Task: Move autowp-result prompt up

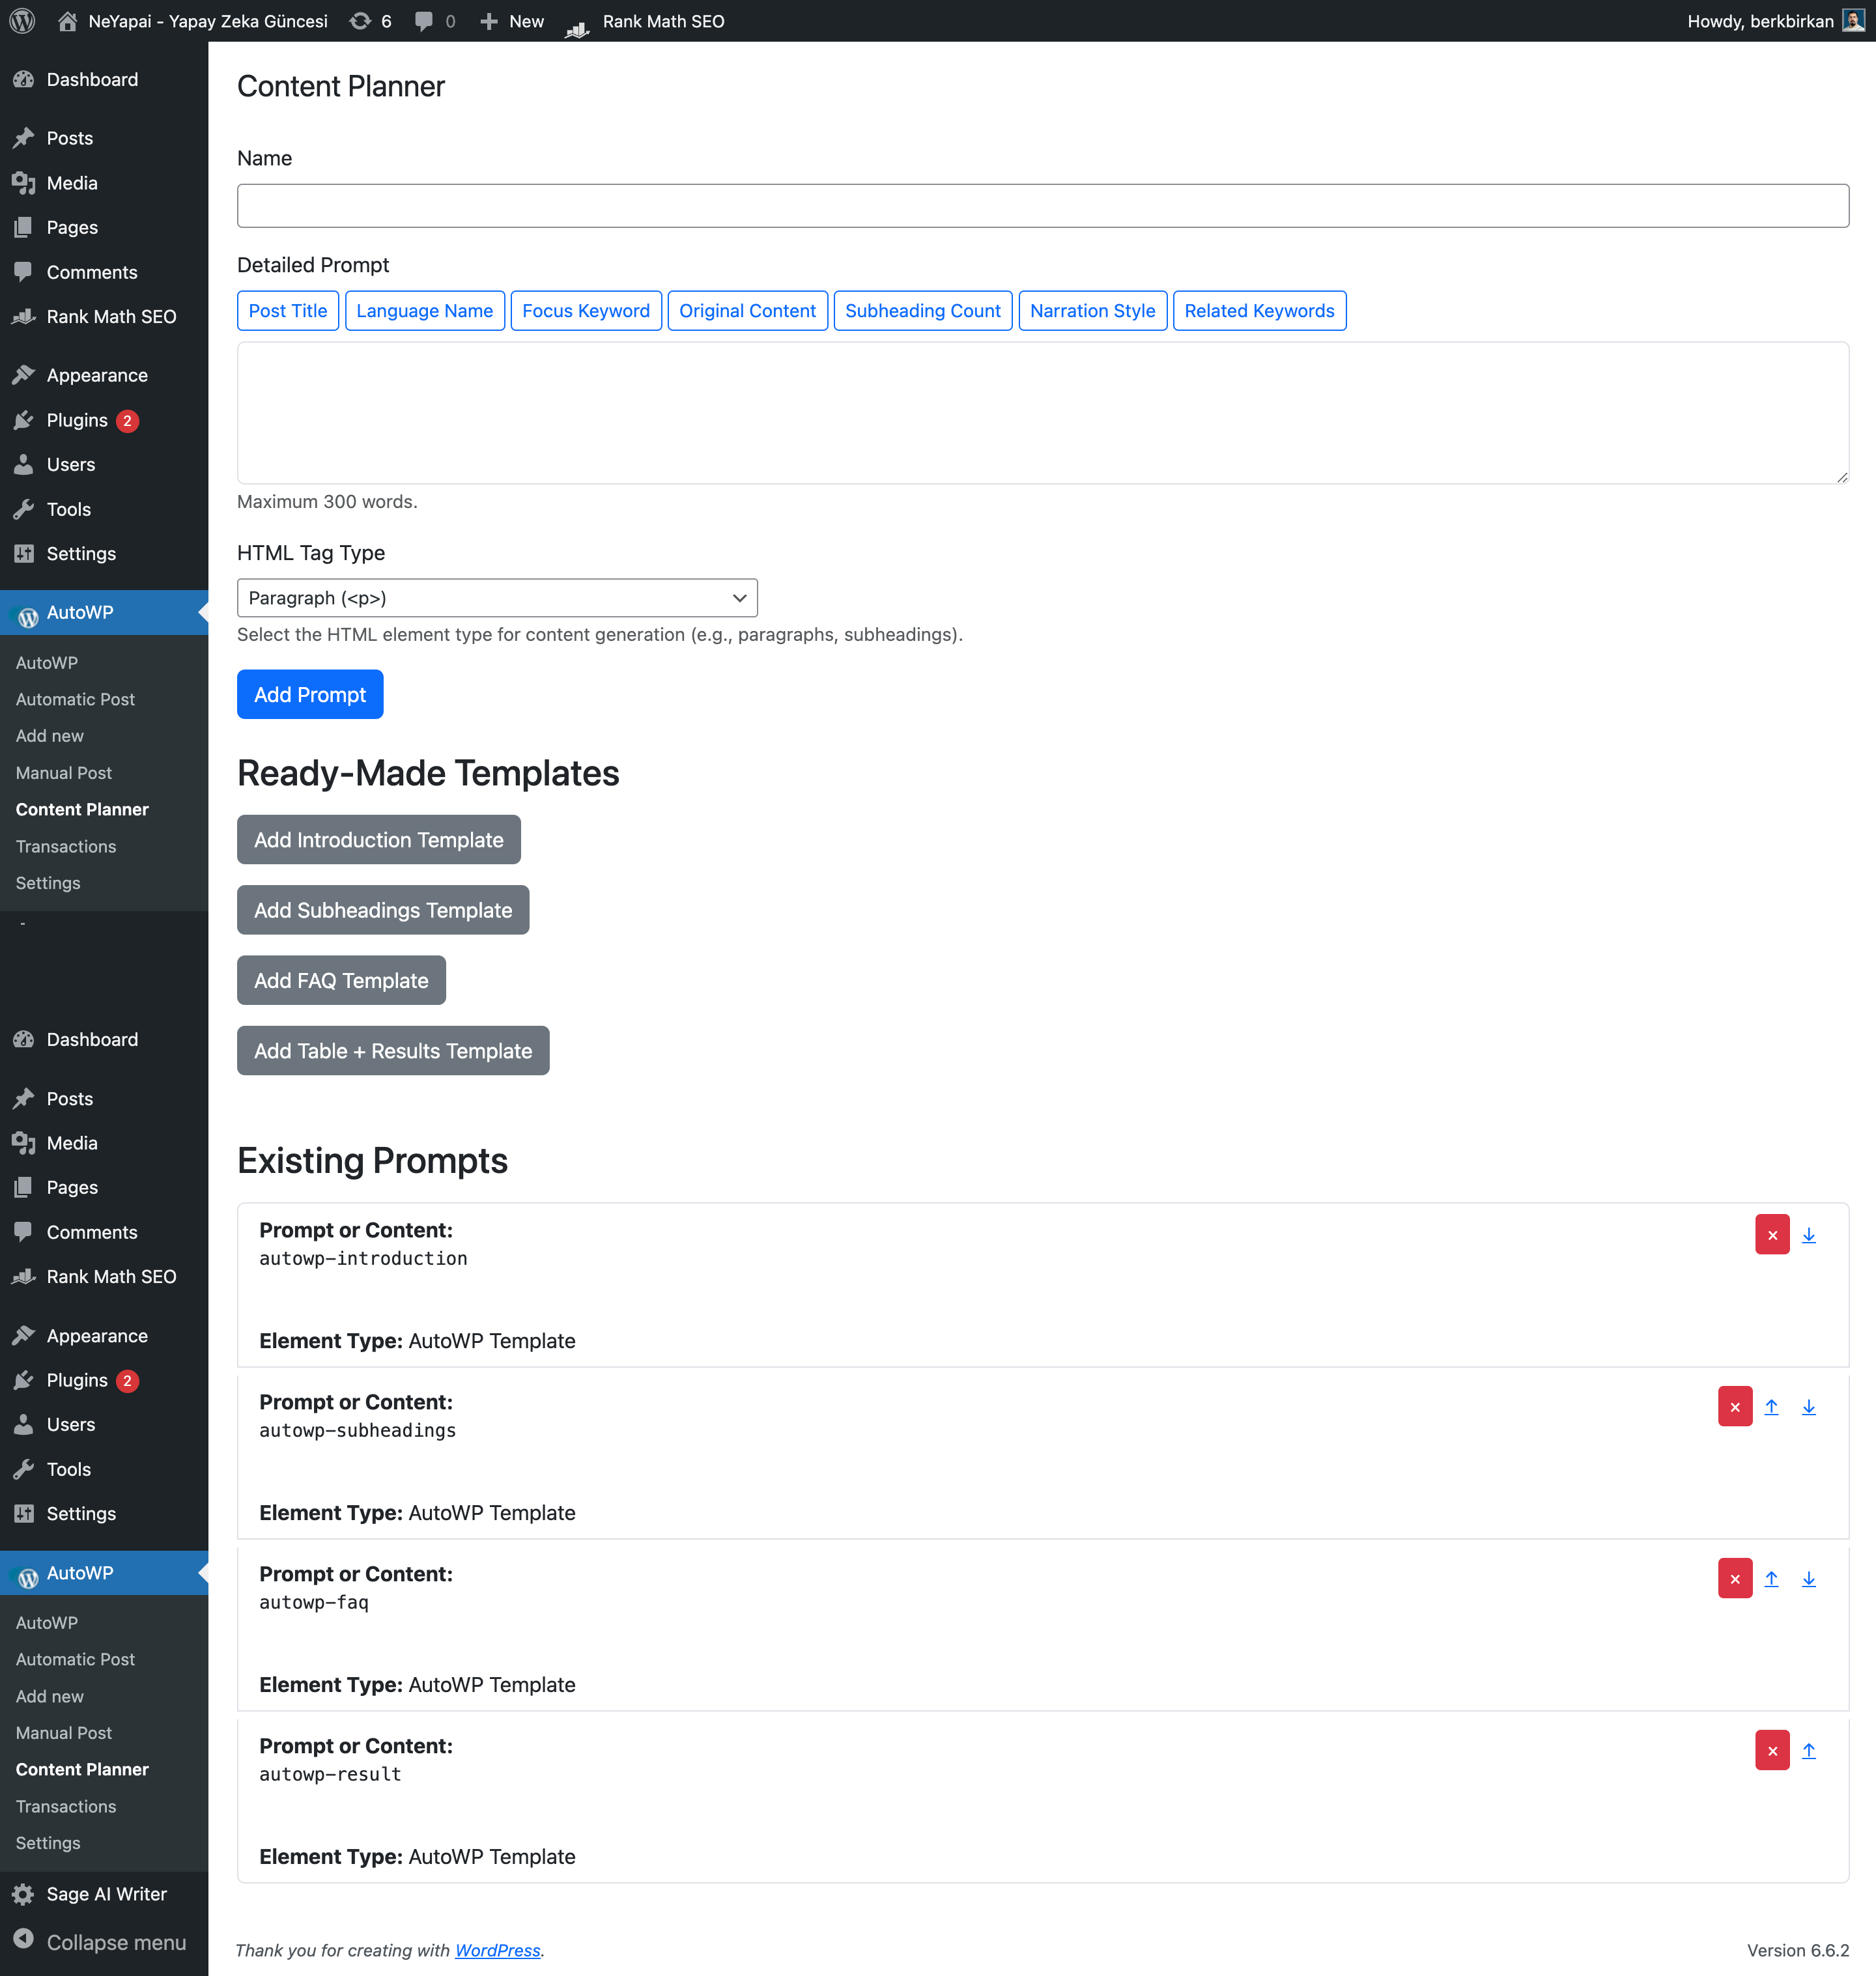Action: coord(1808,1751)
